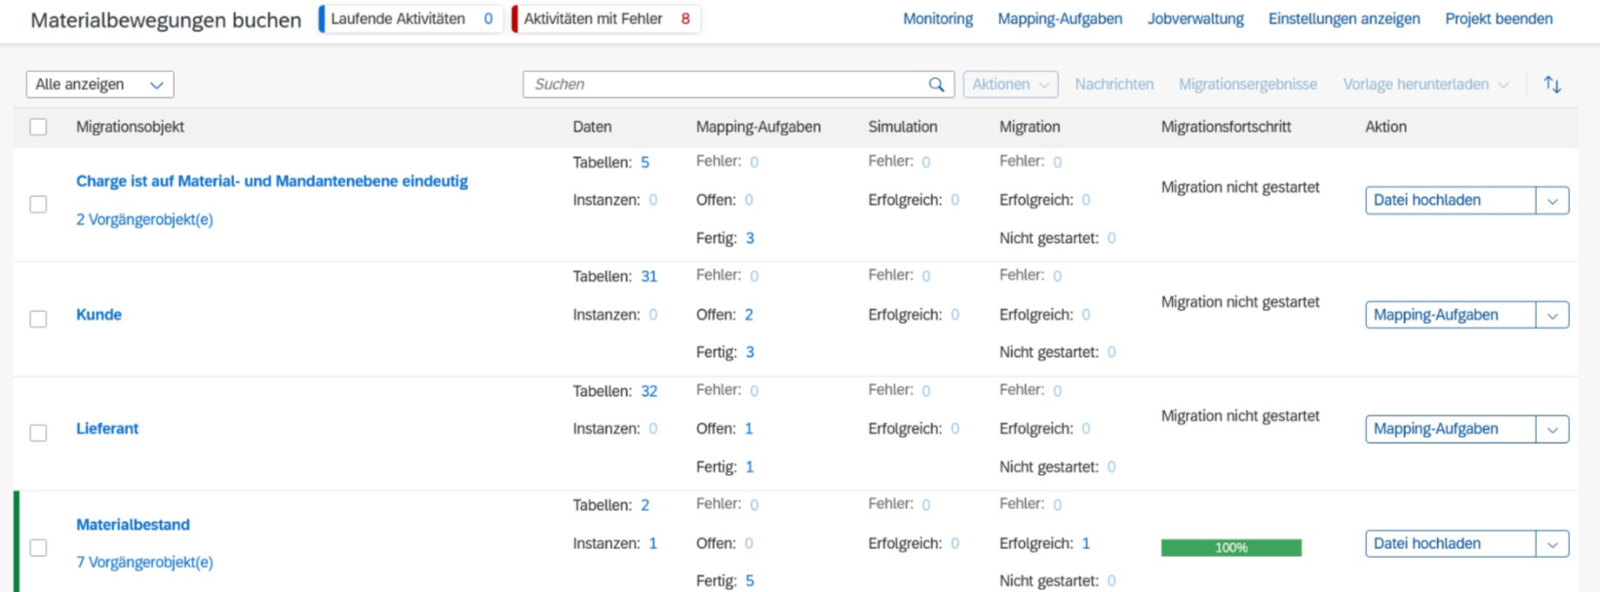Click Projekt beenden
Screen dimensions: 1600x592
(1499, 19)
